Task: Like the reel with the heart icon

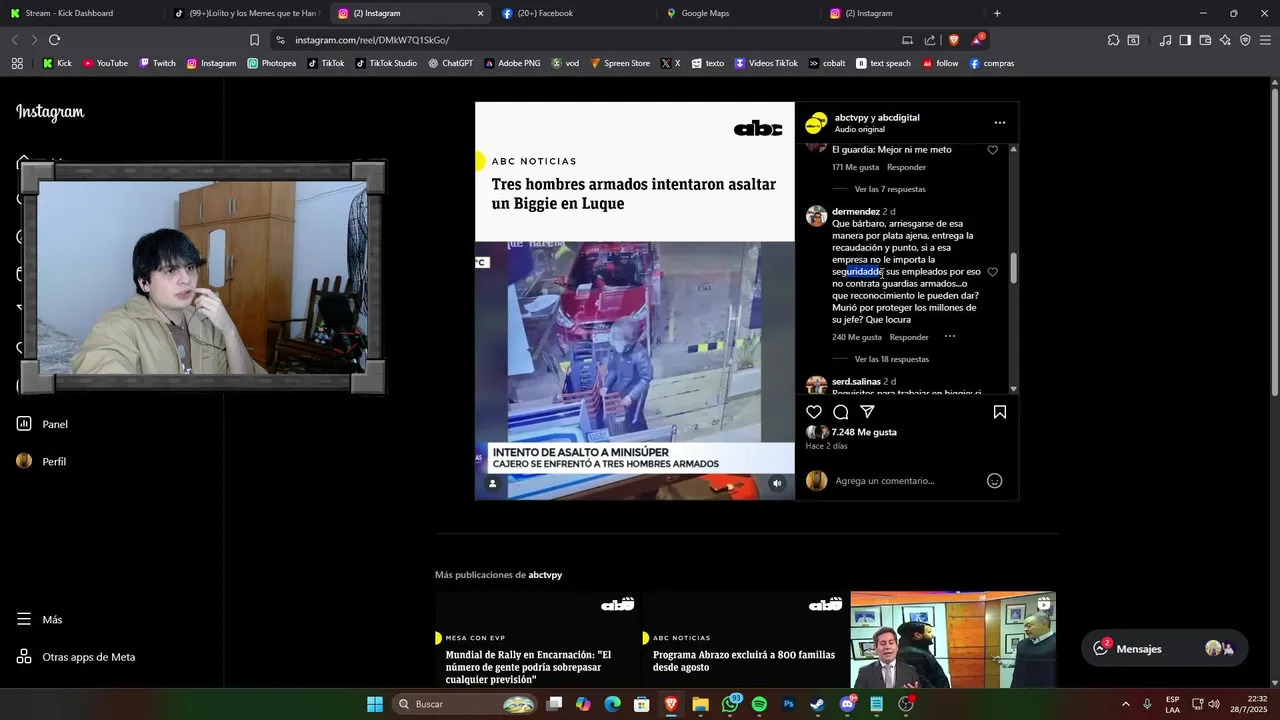Action: pyautogui.click(x=814, y=412)
